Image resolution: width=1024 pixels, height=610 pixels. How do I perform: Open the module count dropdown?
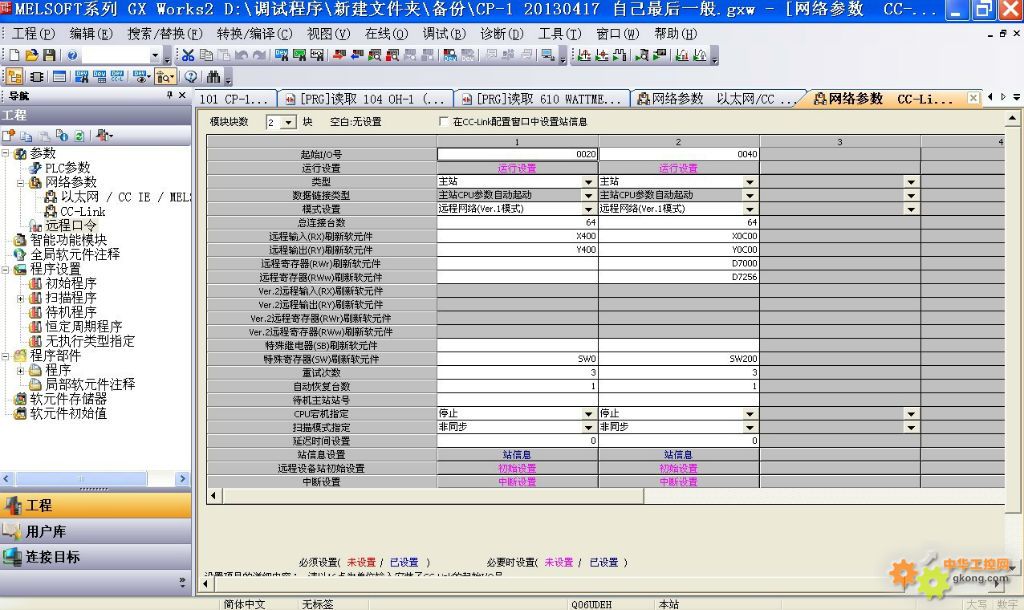click(x=288, y=122)
